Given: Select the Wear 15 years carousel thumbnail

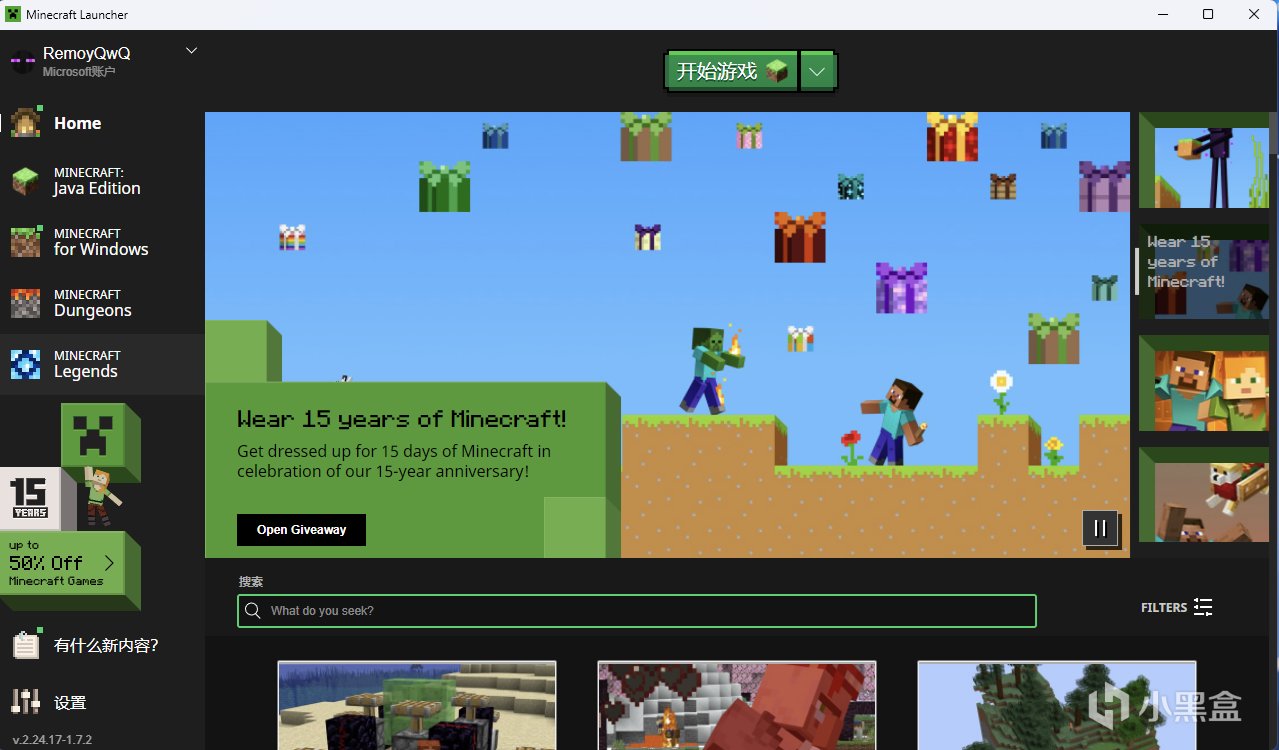Looking at the screenshot, I should 1204,271.
